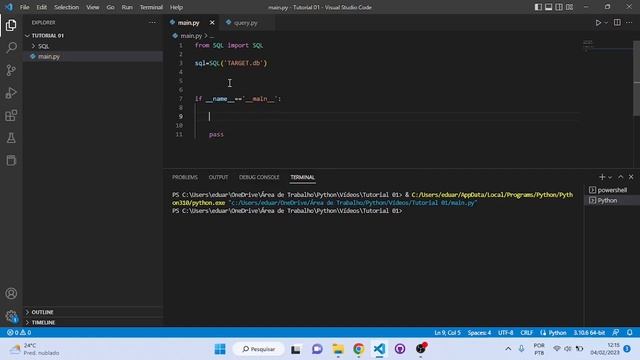Run Python file with play button
Screen dimensions: 640x360
point(598,23)
